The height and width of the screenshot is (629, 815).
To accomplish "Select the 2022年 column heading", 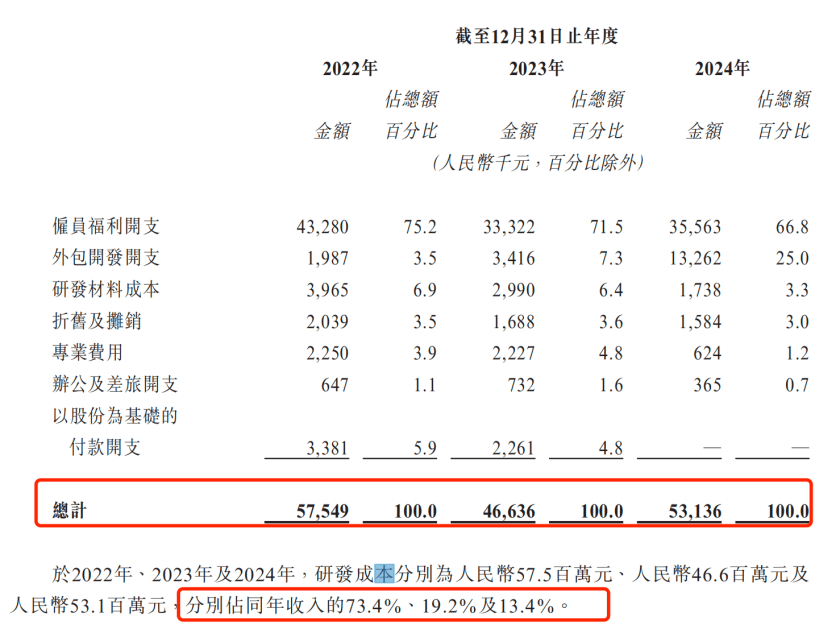I will [350, 69].
